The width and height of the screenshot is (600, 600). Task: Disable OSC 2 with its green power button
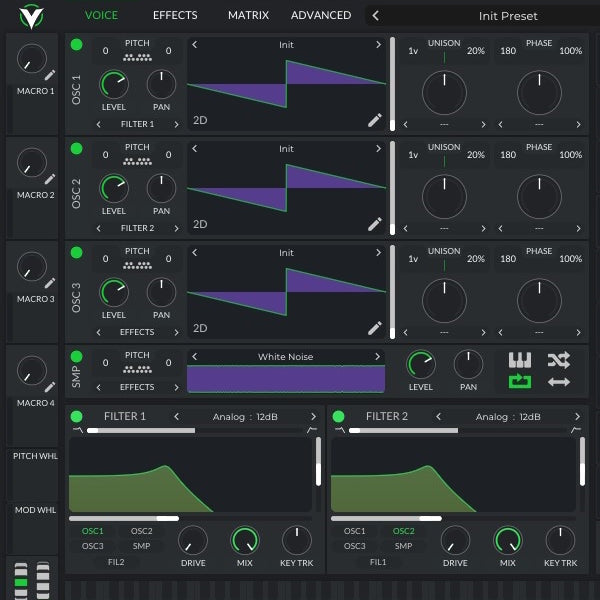[x=77, y=148]
